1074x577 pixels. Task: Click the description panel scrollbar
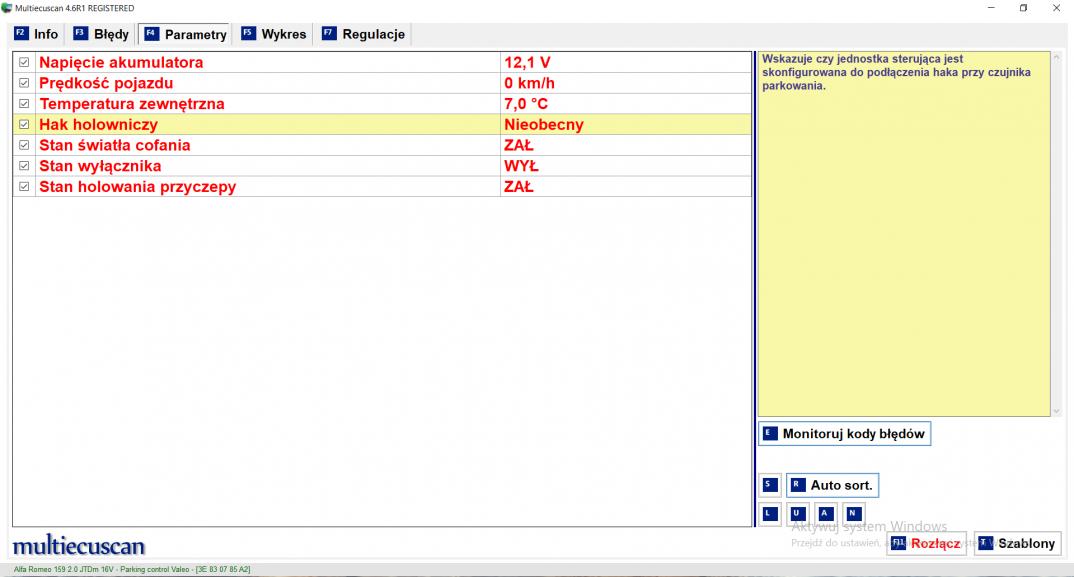point(1056,234)
